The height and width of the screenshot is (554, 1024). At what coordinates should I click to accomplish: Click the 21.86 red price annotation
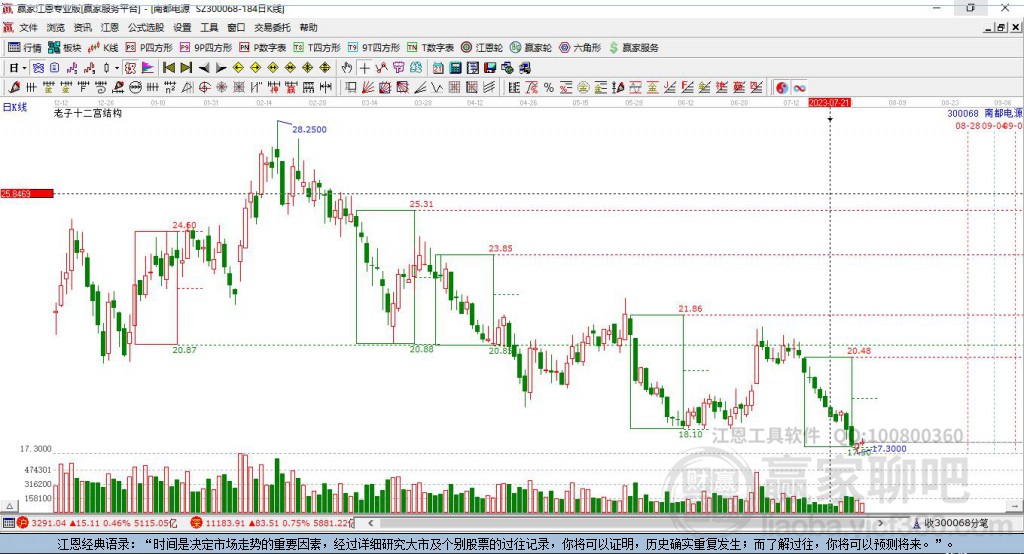tap(690, 308)
